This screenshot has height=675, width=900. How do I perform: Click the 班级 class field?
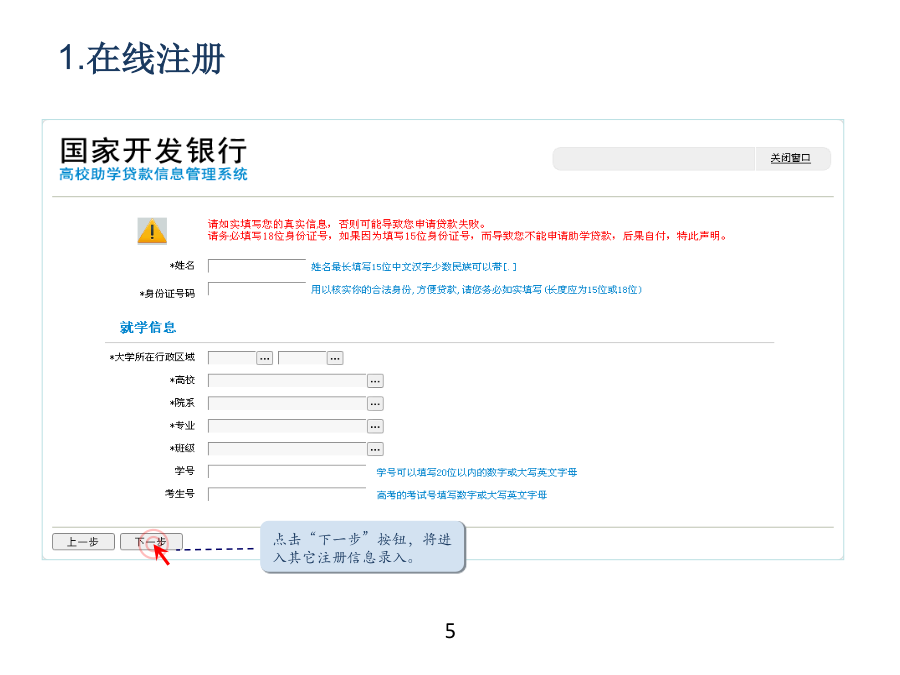[287, 449]
